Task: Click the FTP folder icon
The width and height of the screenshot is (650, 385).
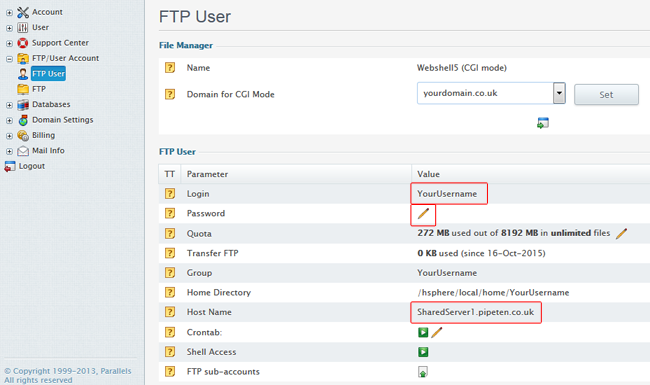Action: 23,89
